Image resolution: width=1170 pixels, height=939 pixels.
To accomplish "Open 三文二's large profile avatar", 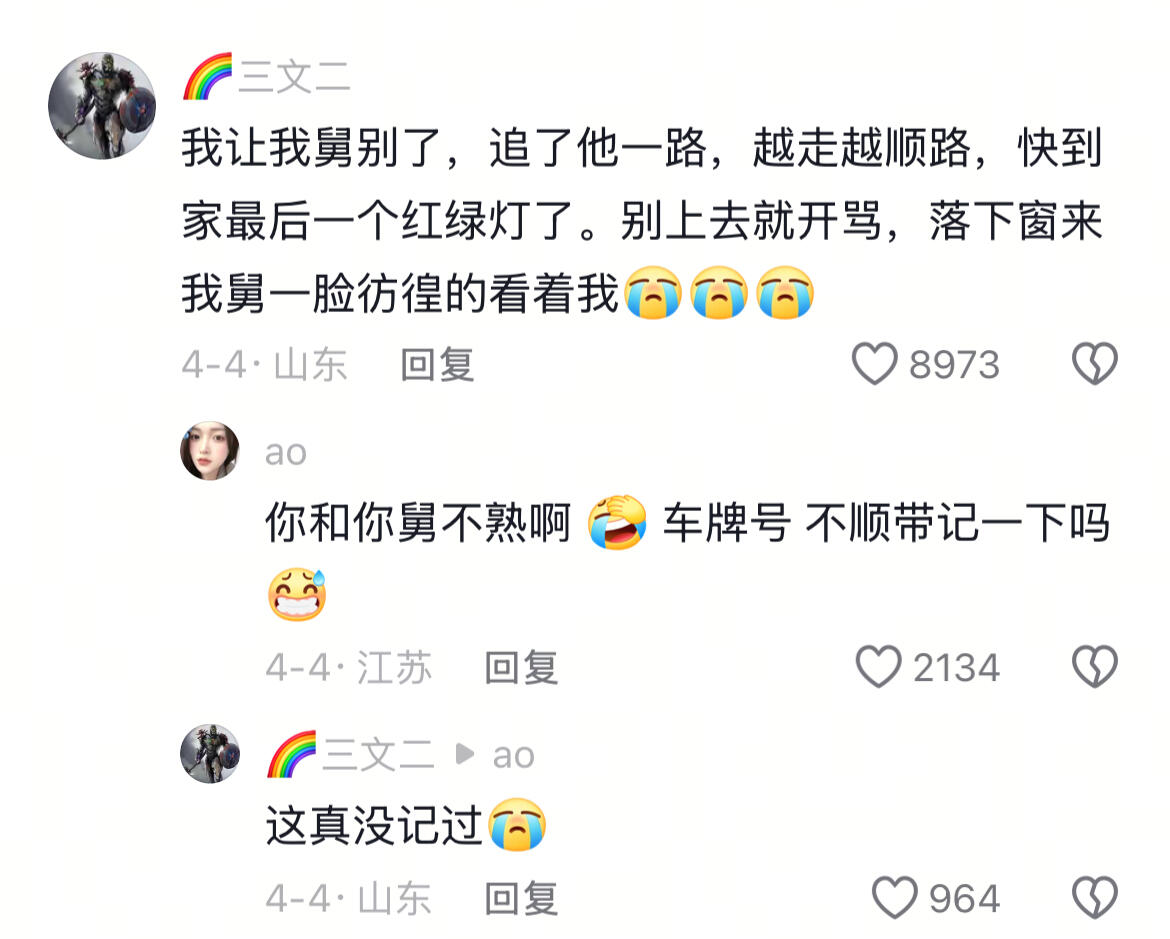I will click(x=102, y=105).
